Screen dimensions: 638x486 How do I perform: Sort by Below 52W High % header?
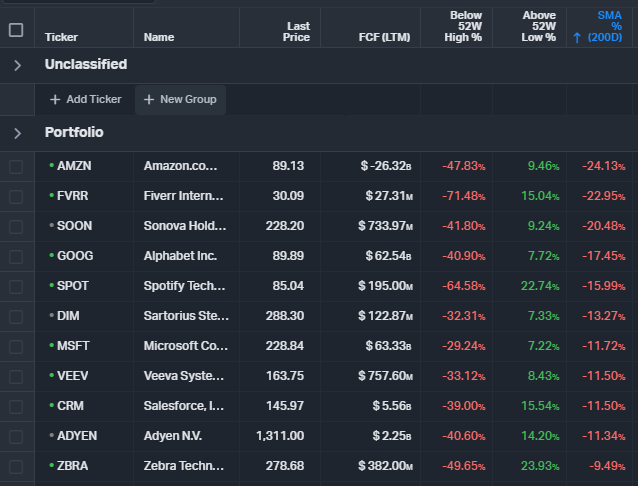coord(463,26)
